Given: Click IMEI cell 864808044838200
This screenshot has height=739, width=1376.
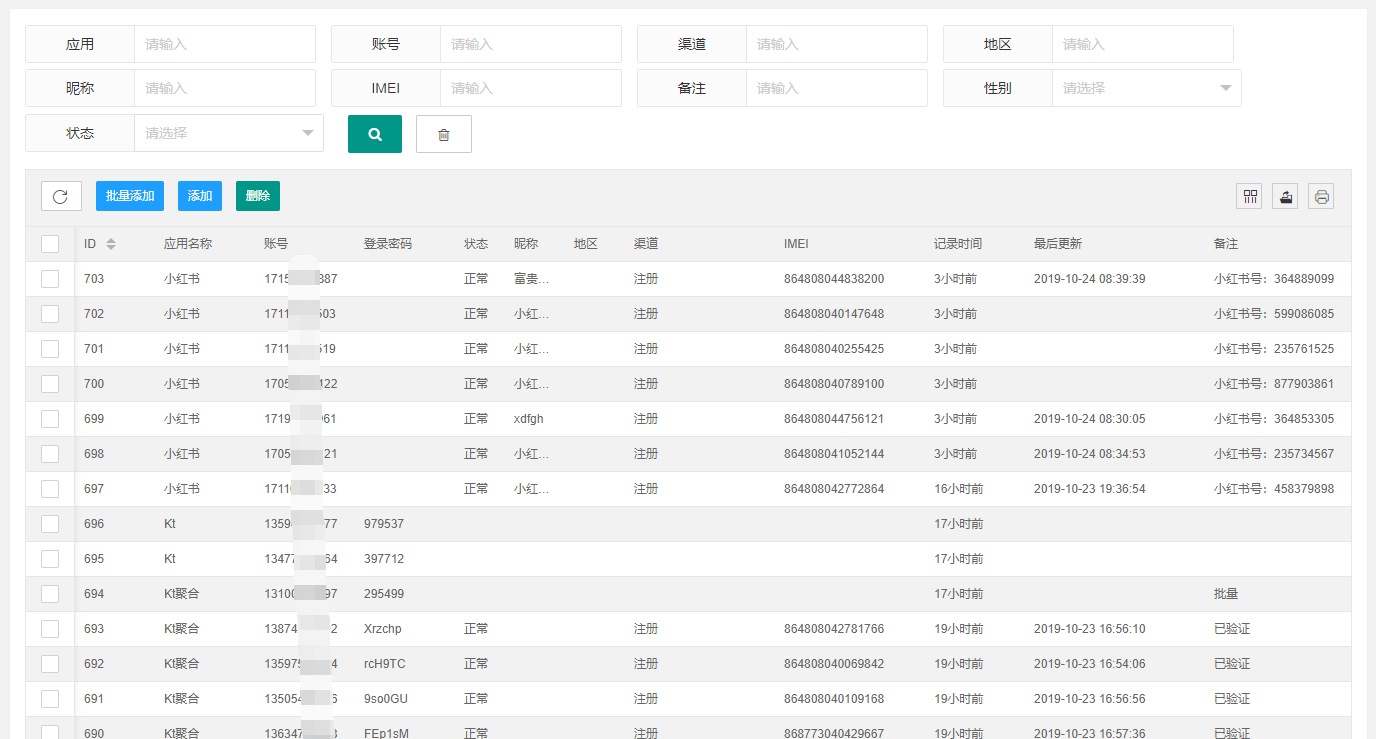Looking at the screenshot, I should point(834,279).
